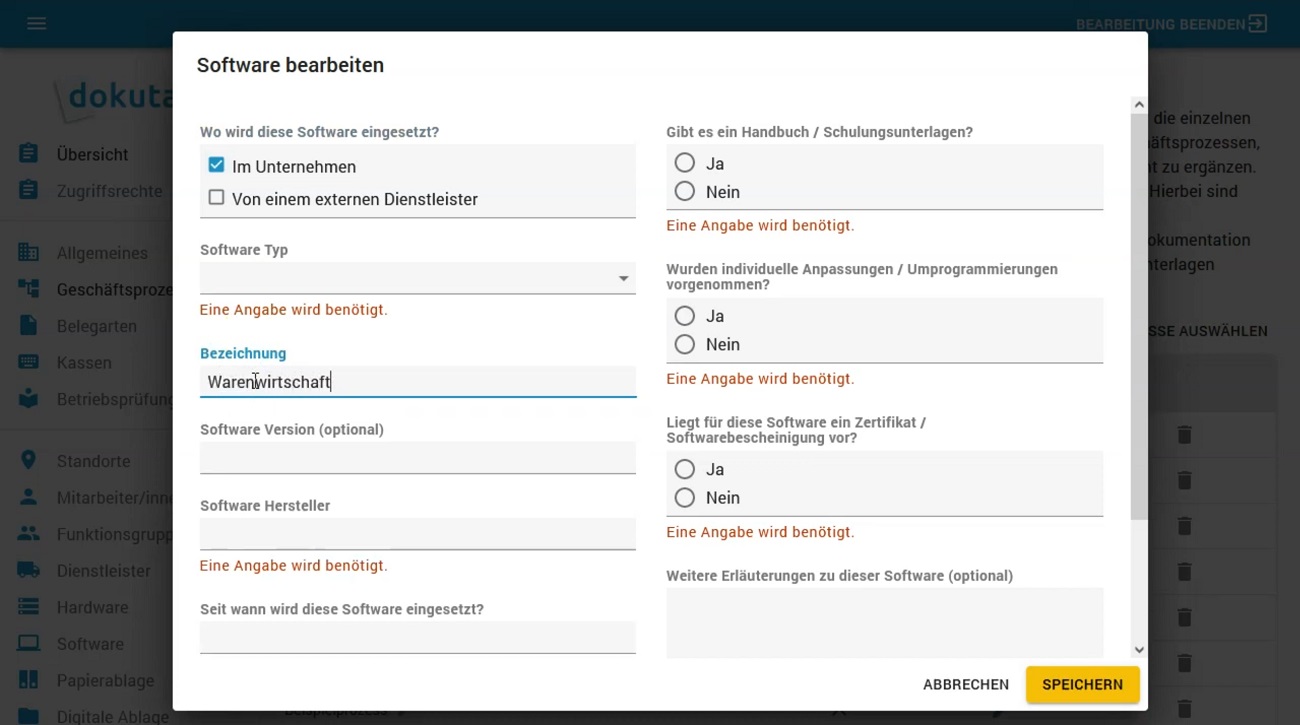
Task: Click the Betriebsprüfung sidebar icon
Action: 29,398
